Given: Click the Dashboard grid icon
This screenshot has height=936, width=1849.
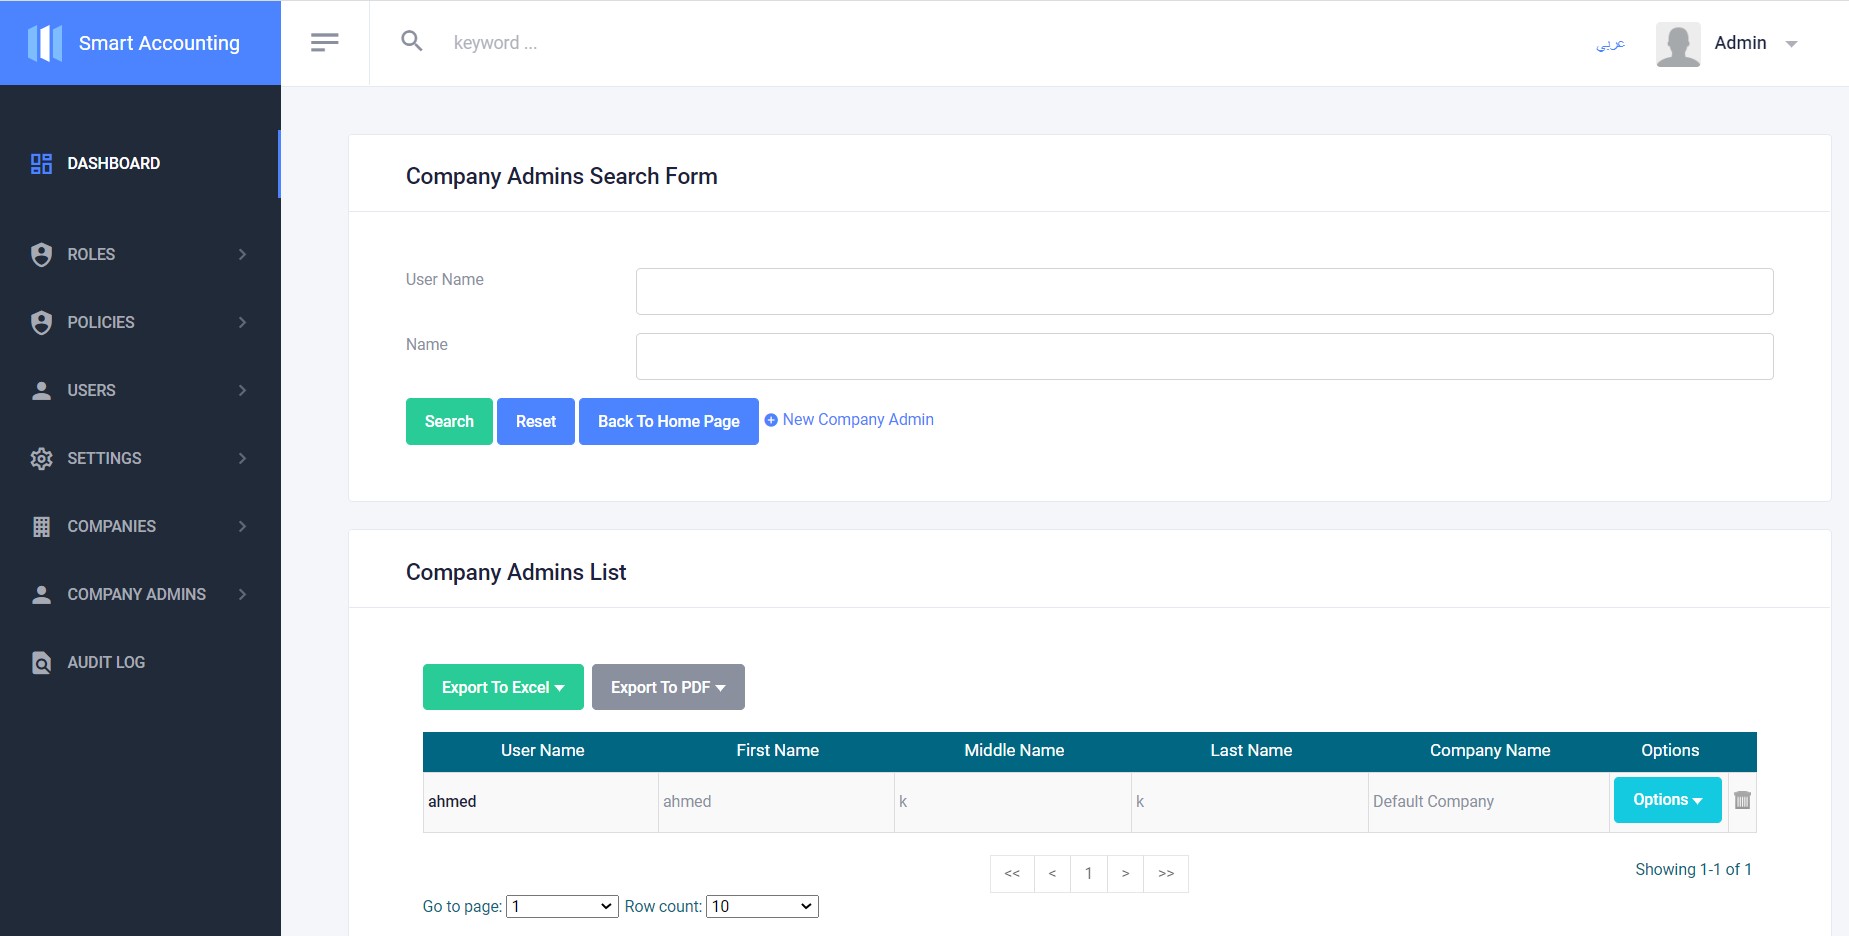Looking at the screenshot, I should [41, 163].
